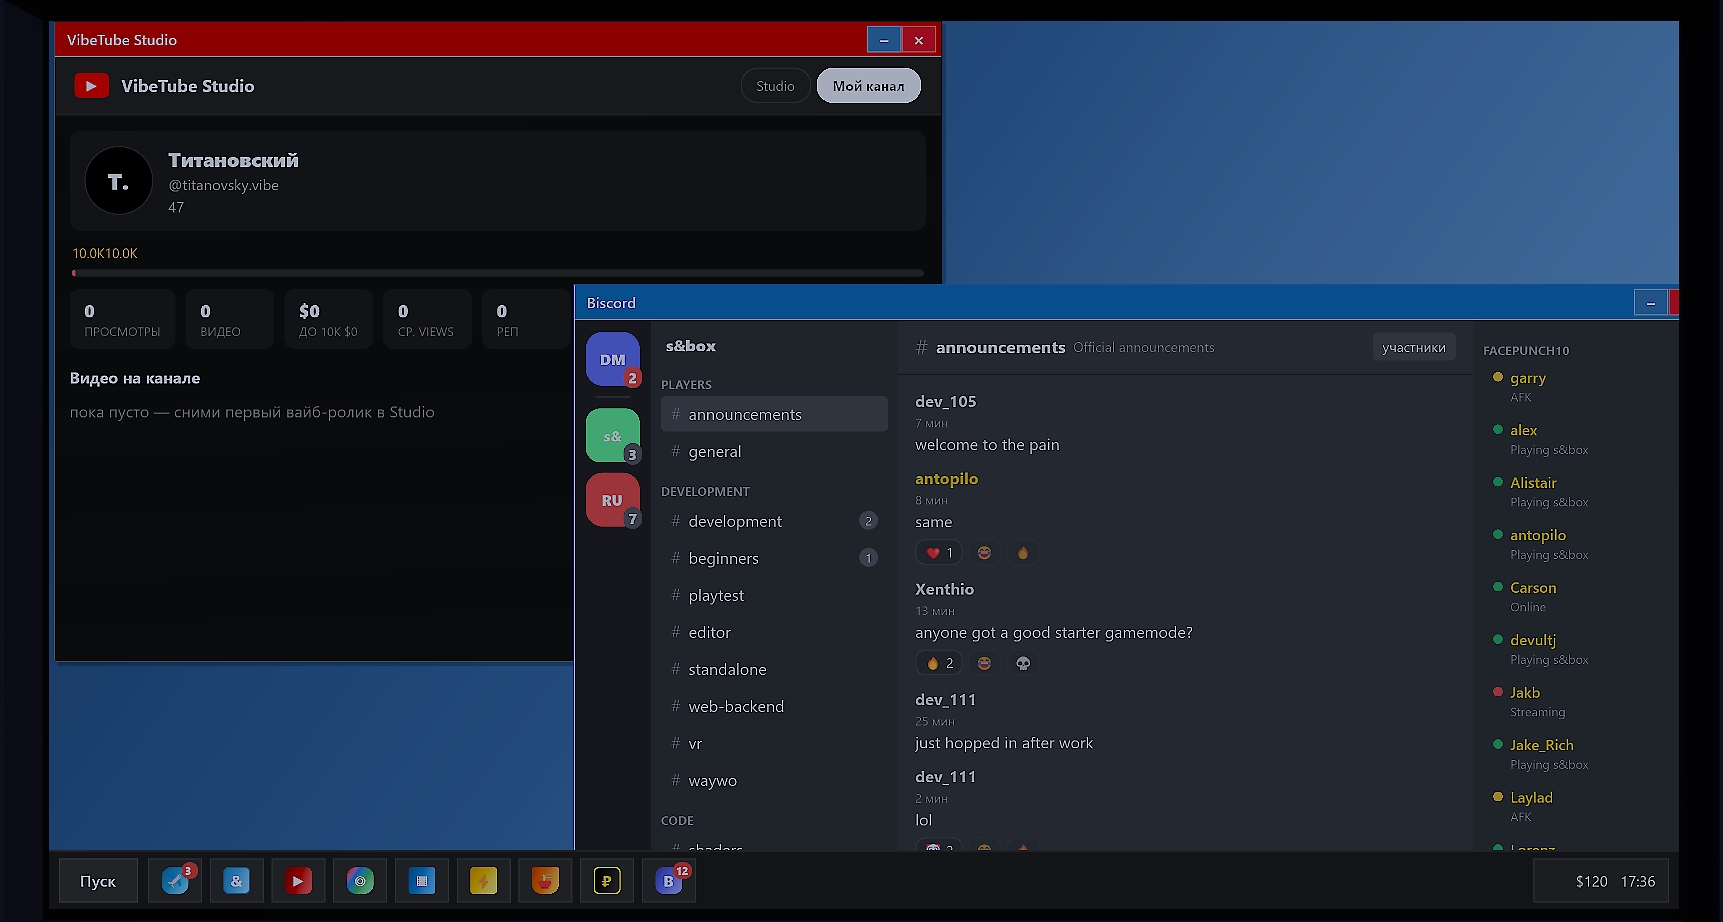The width and height of the screenshot is (1723, 922).
Task: Click the участники button in Biscord
Action: point(1414,347)
